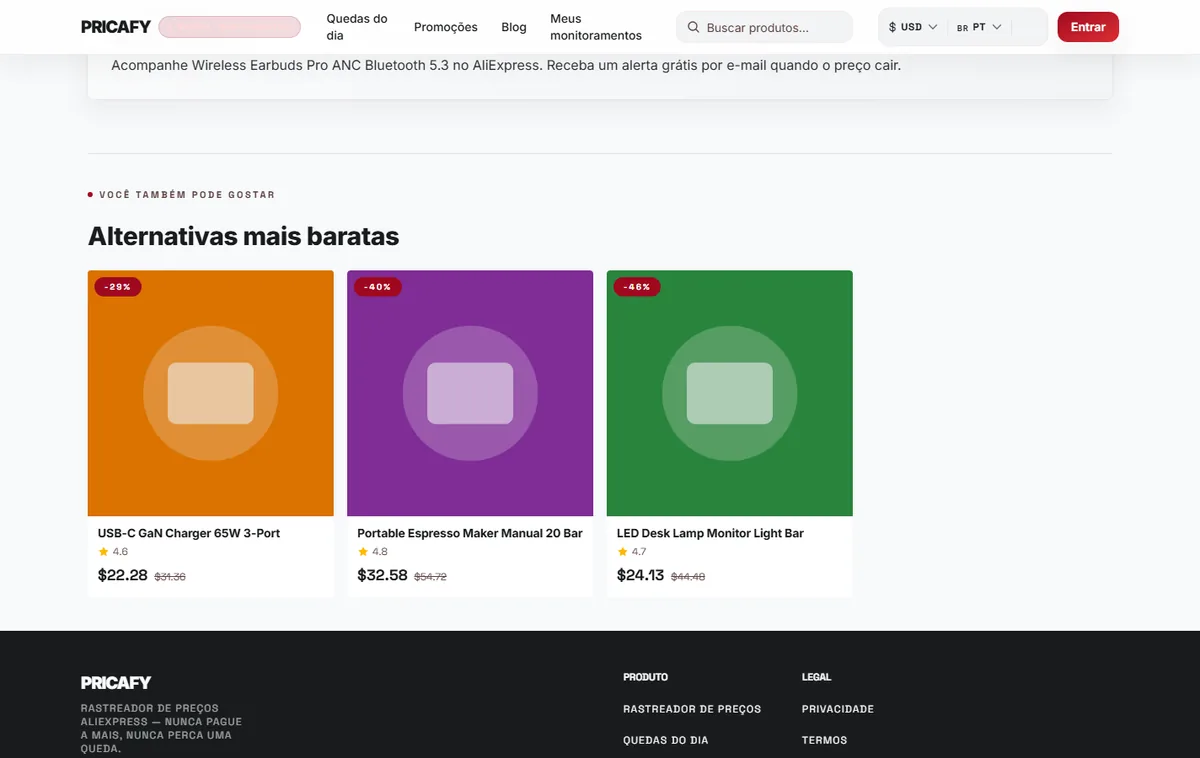Open the purple Portable Espresso Maker thumbnail
1200x758 pixels.
[470, 393]
